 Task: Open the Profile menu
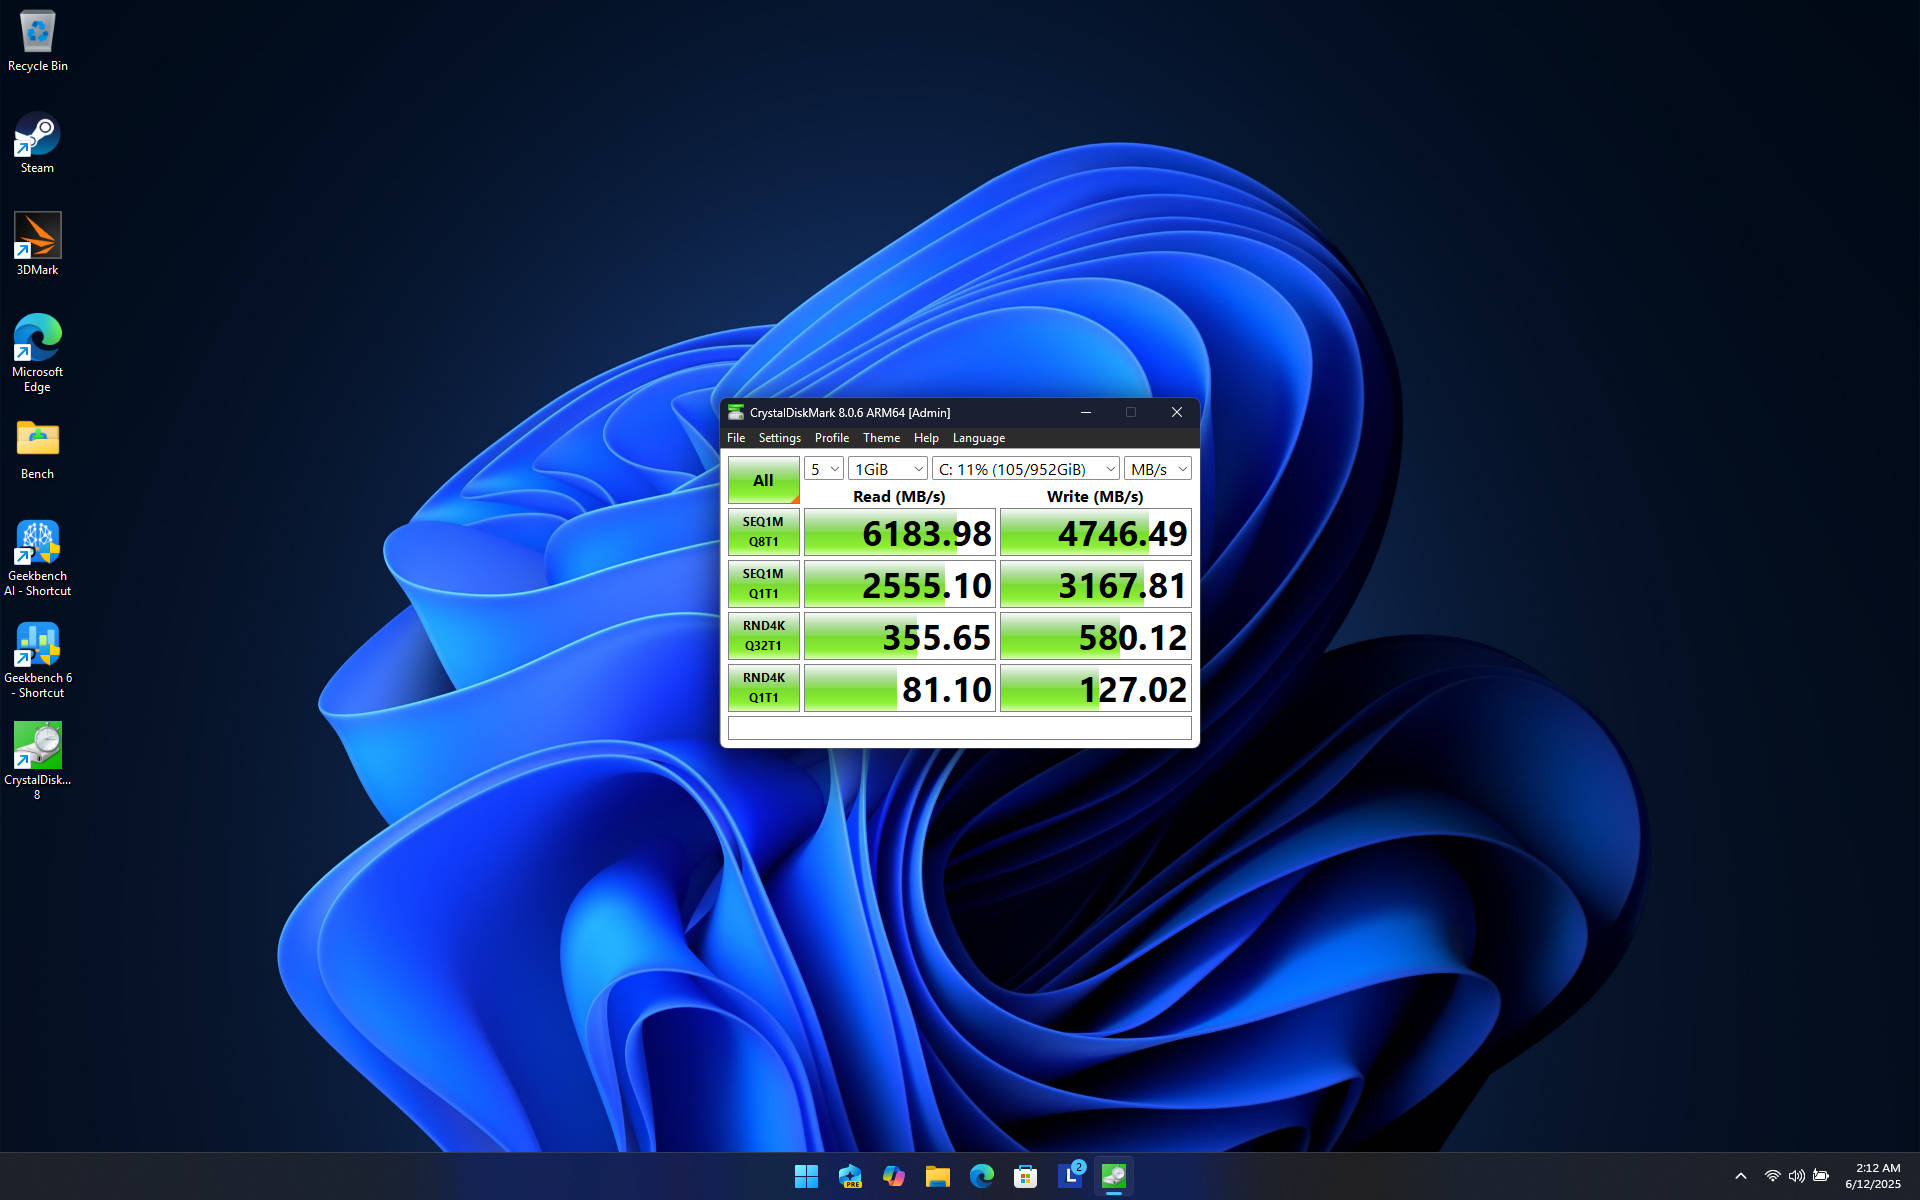[831, 438]
